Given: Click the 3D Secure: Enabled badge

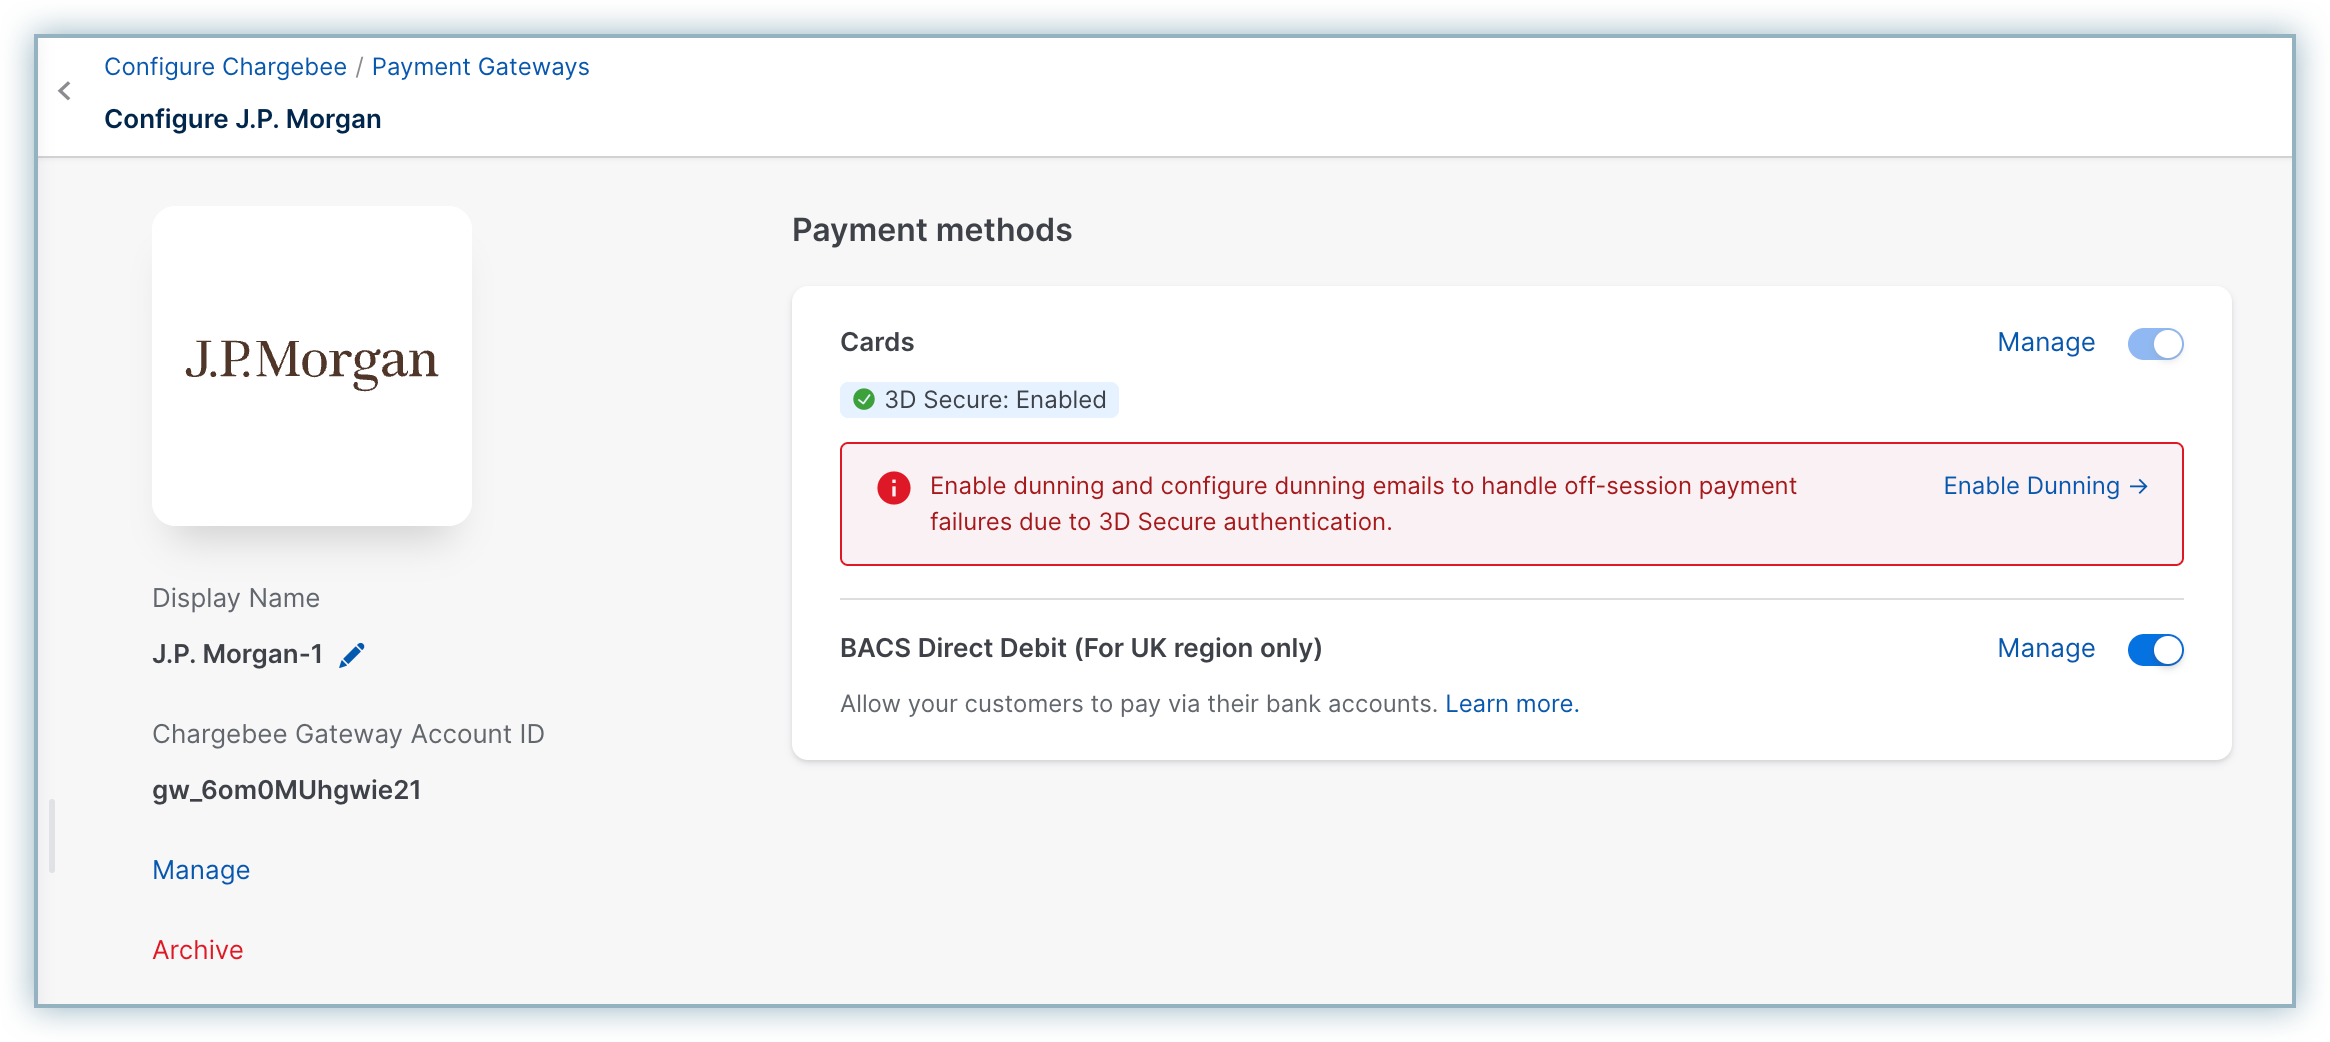Looking at the screenshot, I should point(979,400).
